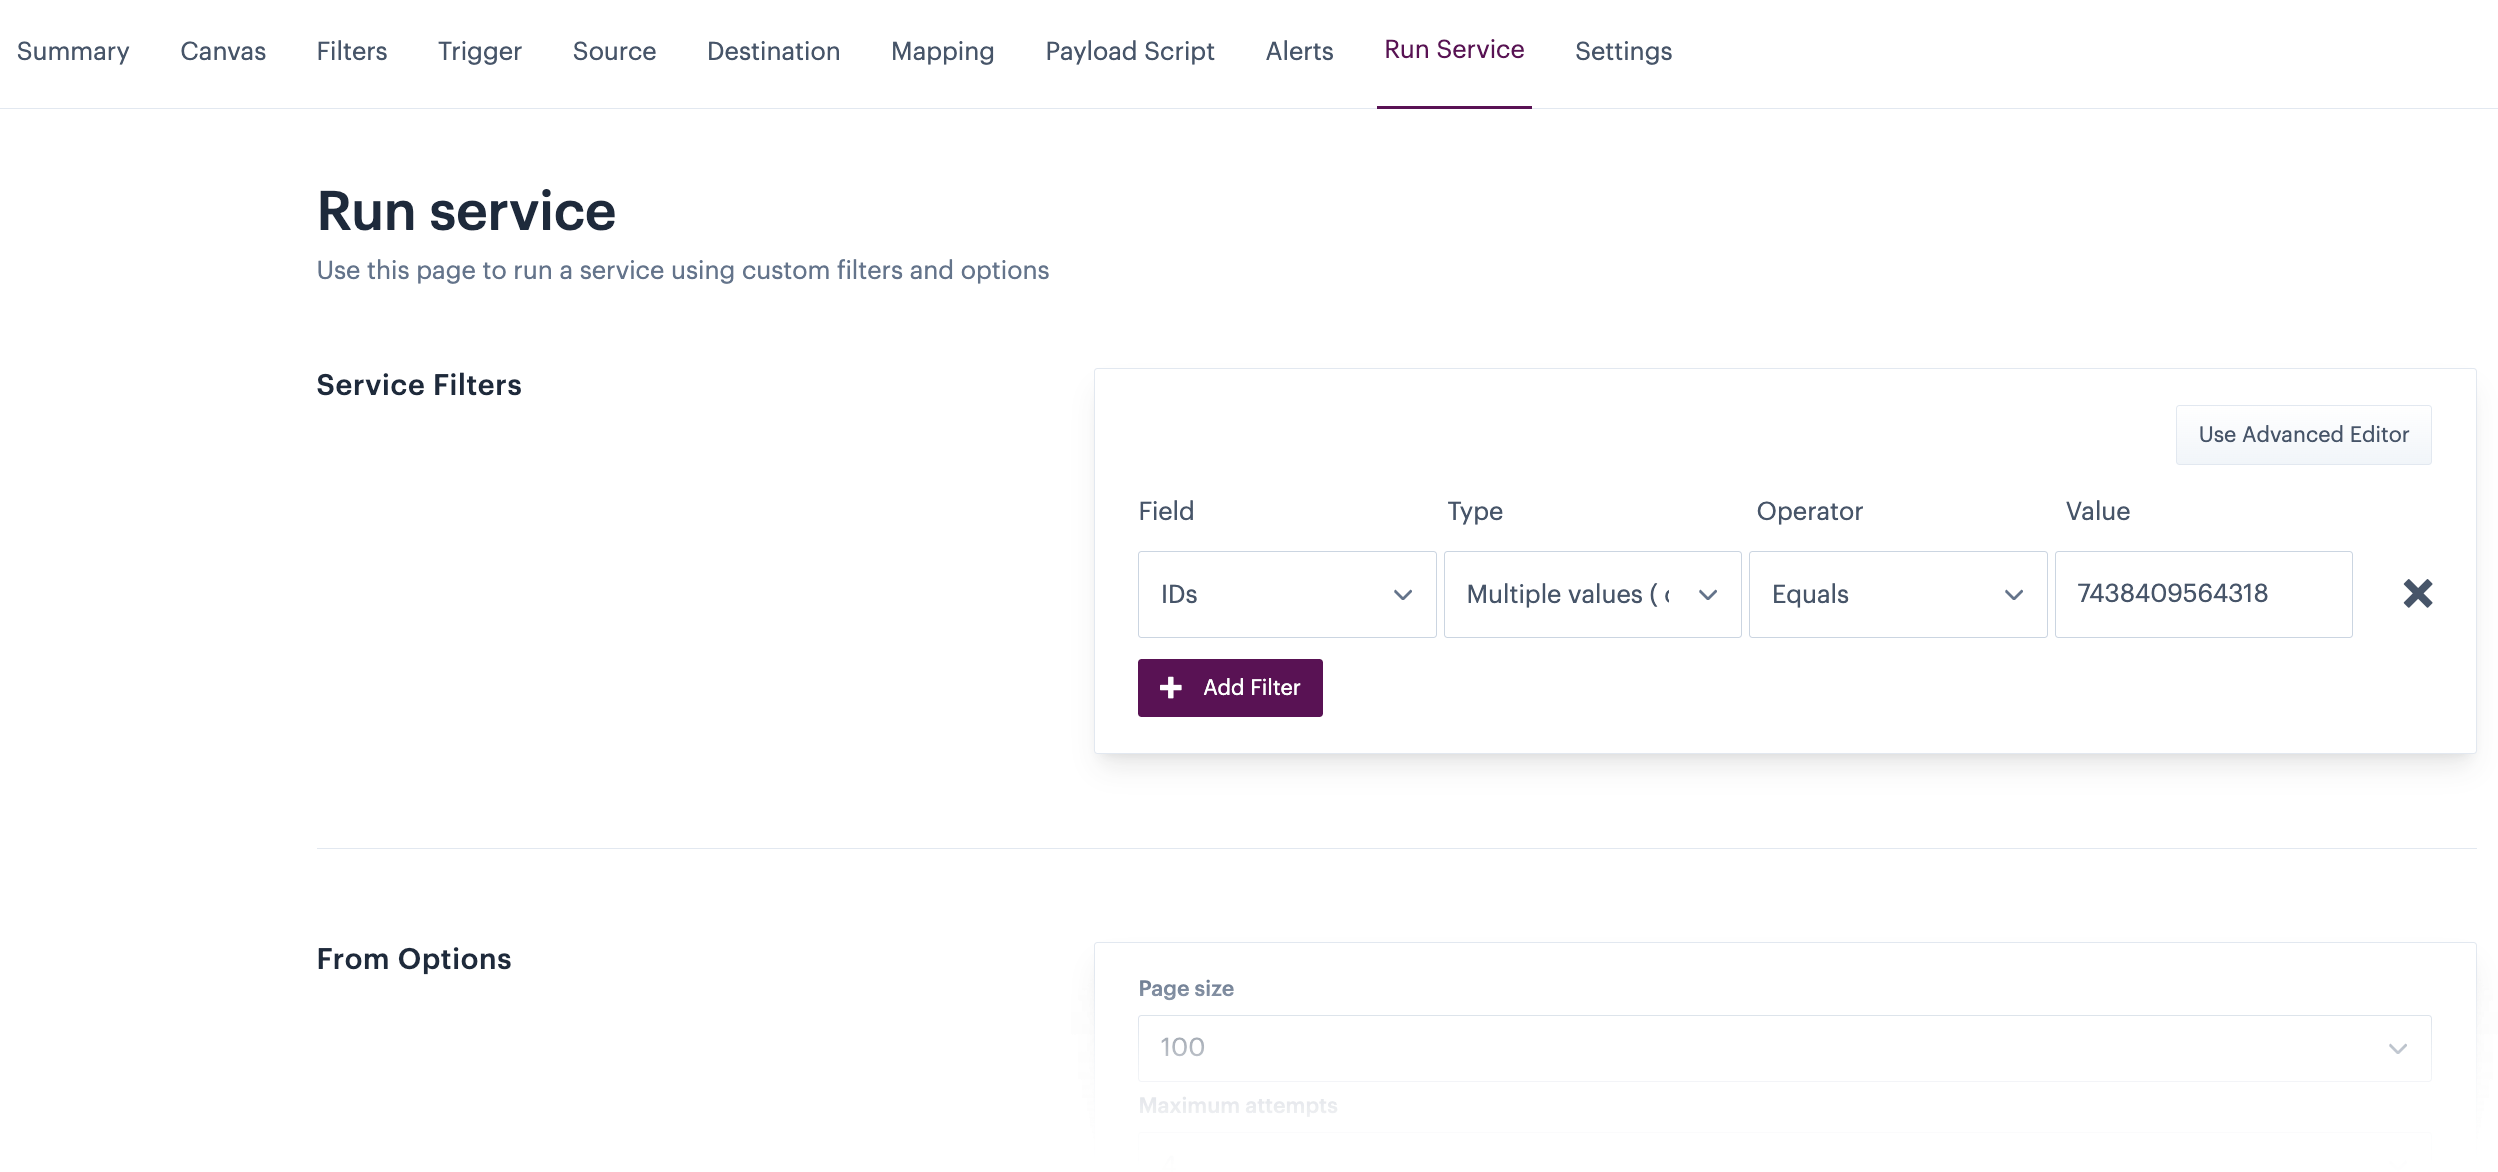
Task: Click the Value field containing 7438409564318
Action: (x=2202, y=594)
